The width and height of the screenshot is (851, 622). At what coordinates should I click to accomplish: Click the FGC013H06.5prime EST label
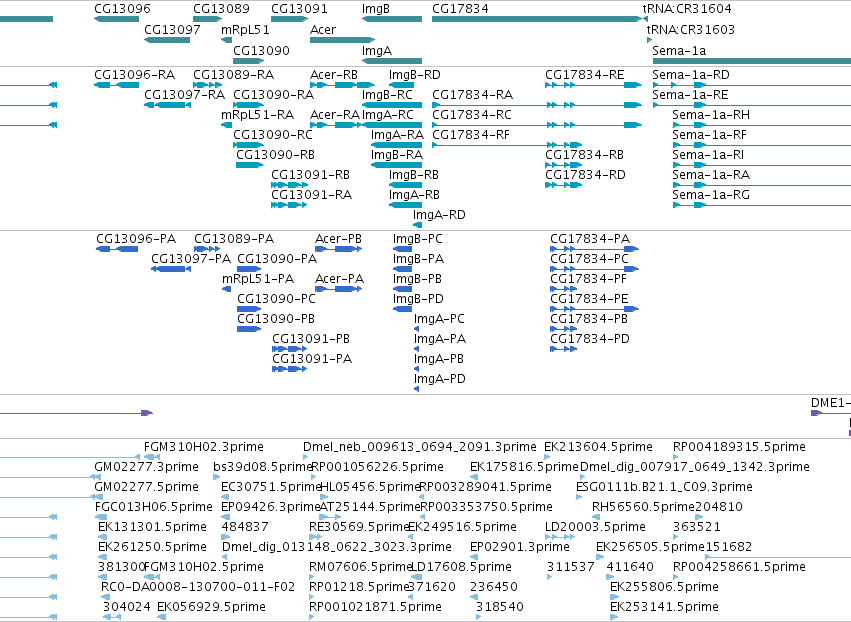154,507
